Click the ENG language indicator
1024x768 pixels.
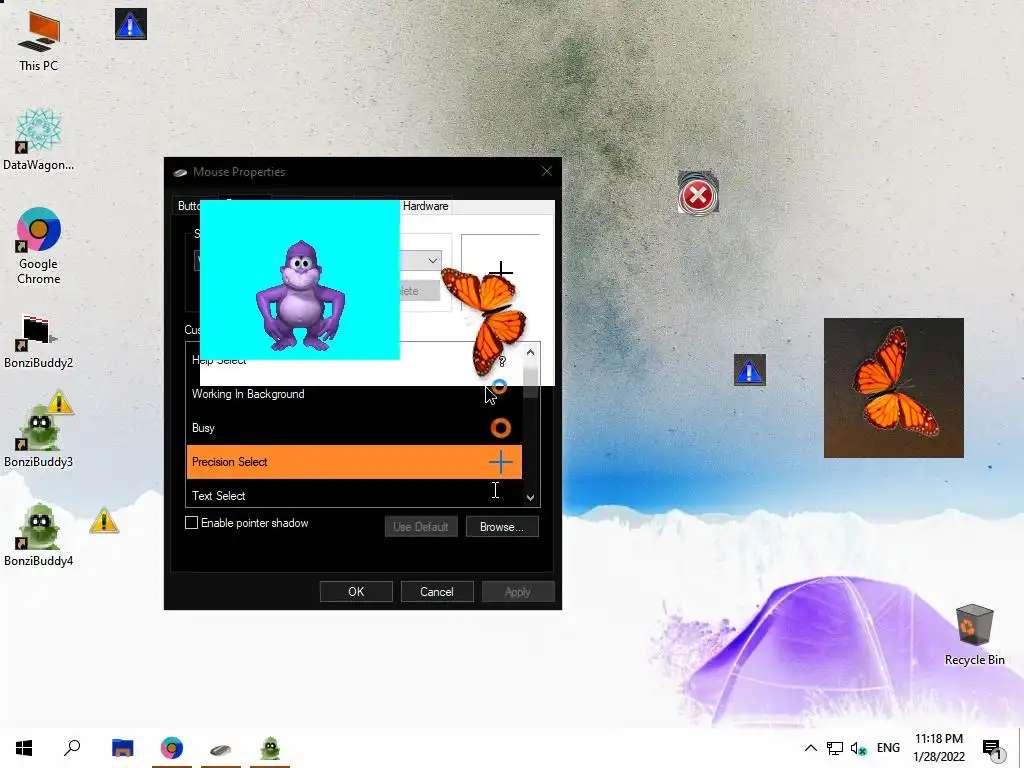[x=888, y=748]
